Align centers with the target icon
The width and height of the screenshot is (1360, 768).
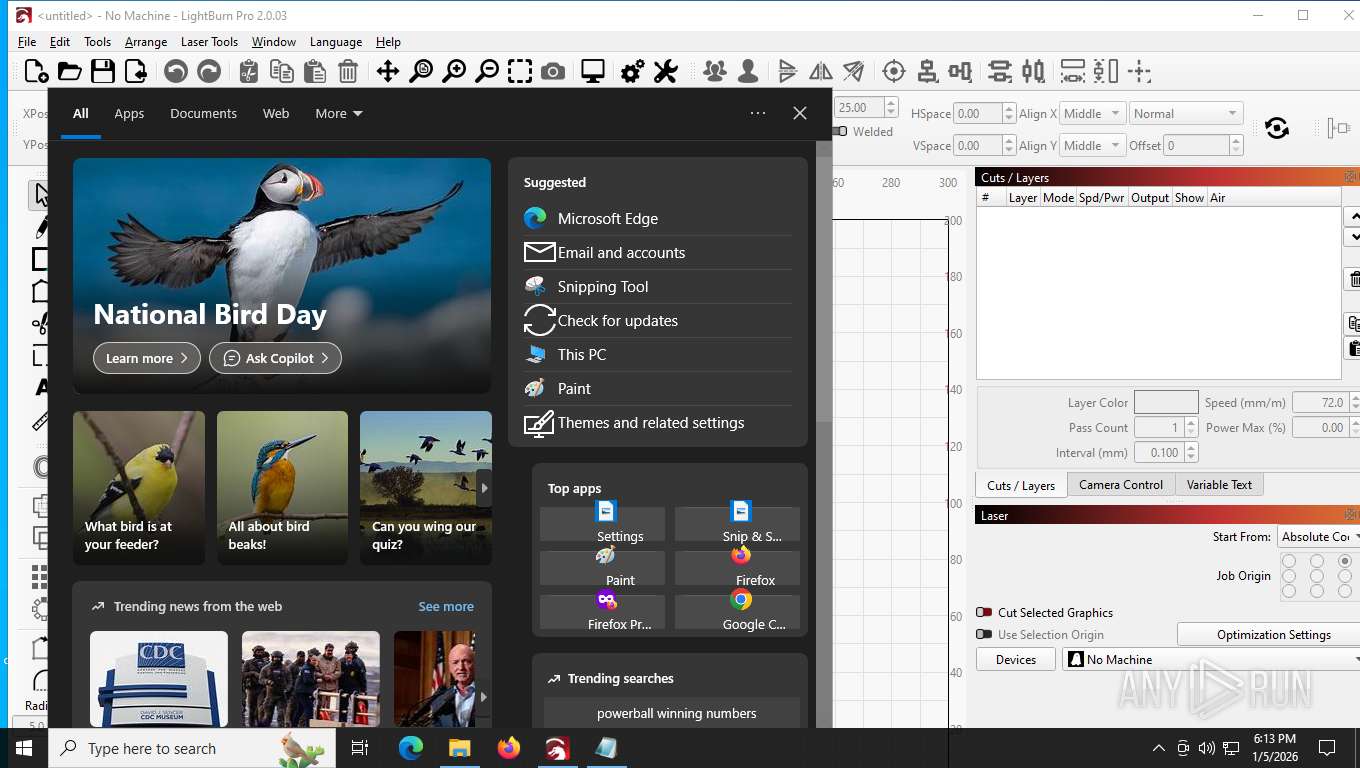coord(894,71)
